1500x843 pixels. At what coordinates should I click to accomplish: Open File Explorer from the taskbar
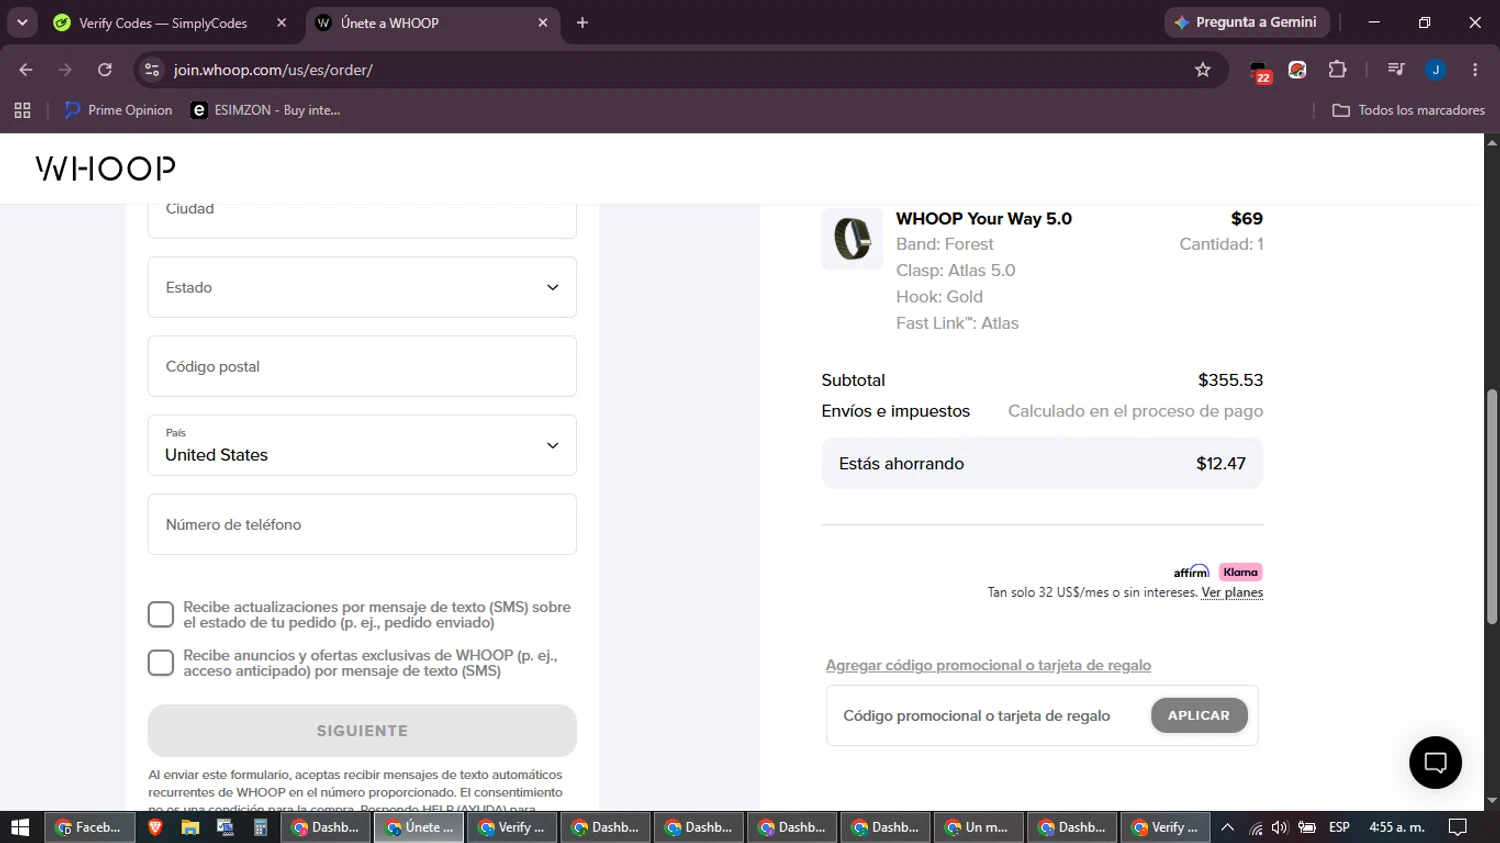pyautogui.click(x=190, y=827)
